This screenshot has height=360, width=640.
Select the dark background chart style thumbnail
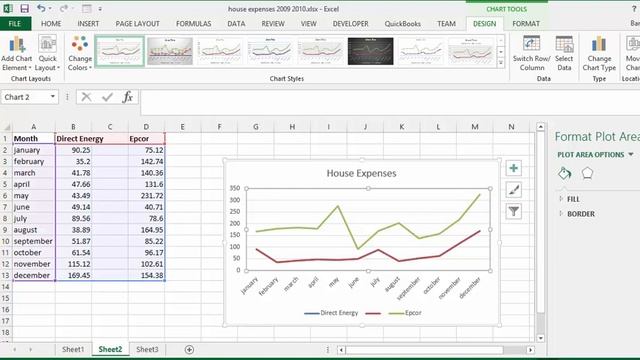pos(371,51)
